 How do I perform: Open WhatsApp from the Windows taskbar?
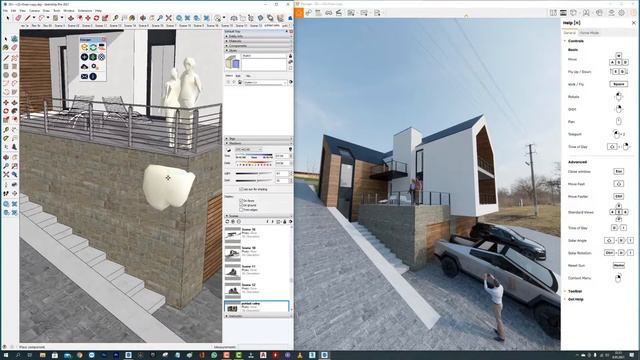214,356
